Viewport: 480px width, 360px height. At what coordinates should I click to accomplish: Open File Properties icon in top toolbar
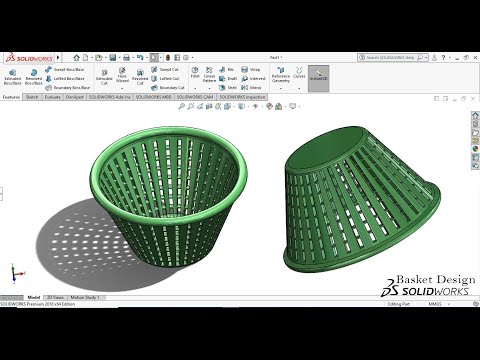(x=177, y=58)
